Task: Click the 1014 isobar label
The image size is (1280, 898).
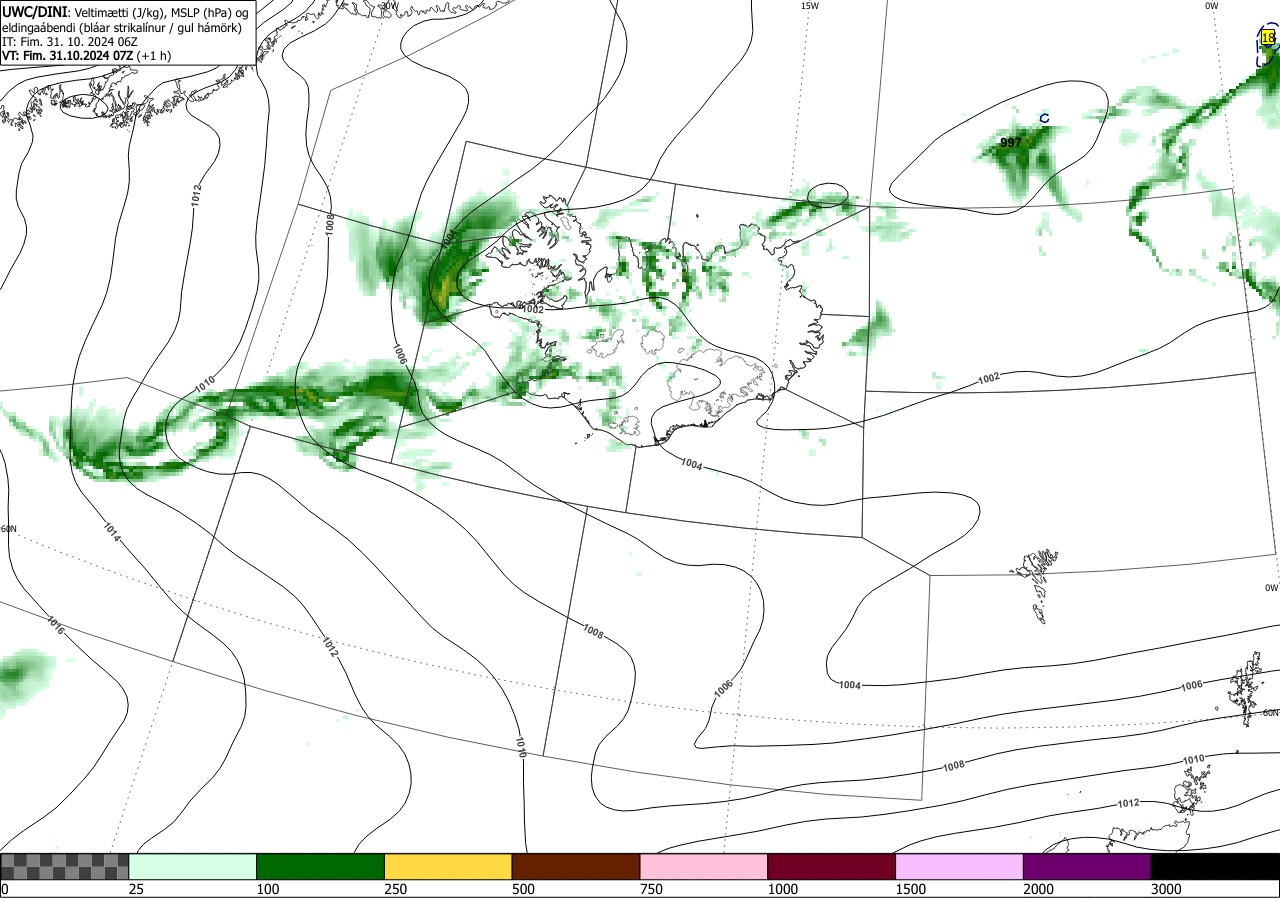Action: (111, 532)
